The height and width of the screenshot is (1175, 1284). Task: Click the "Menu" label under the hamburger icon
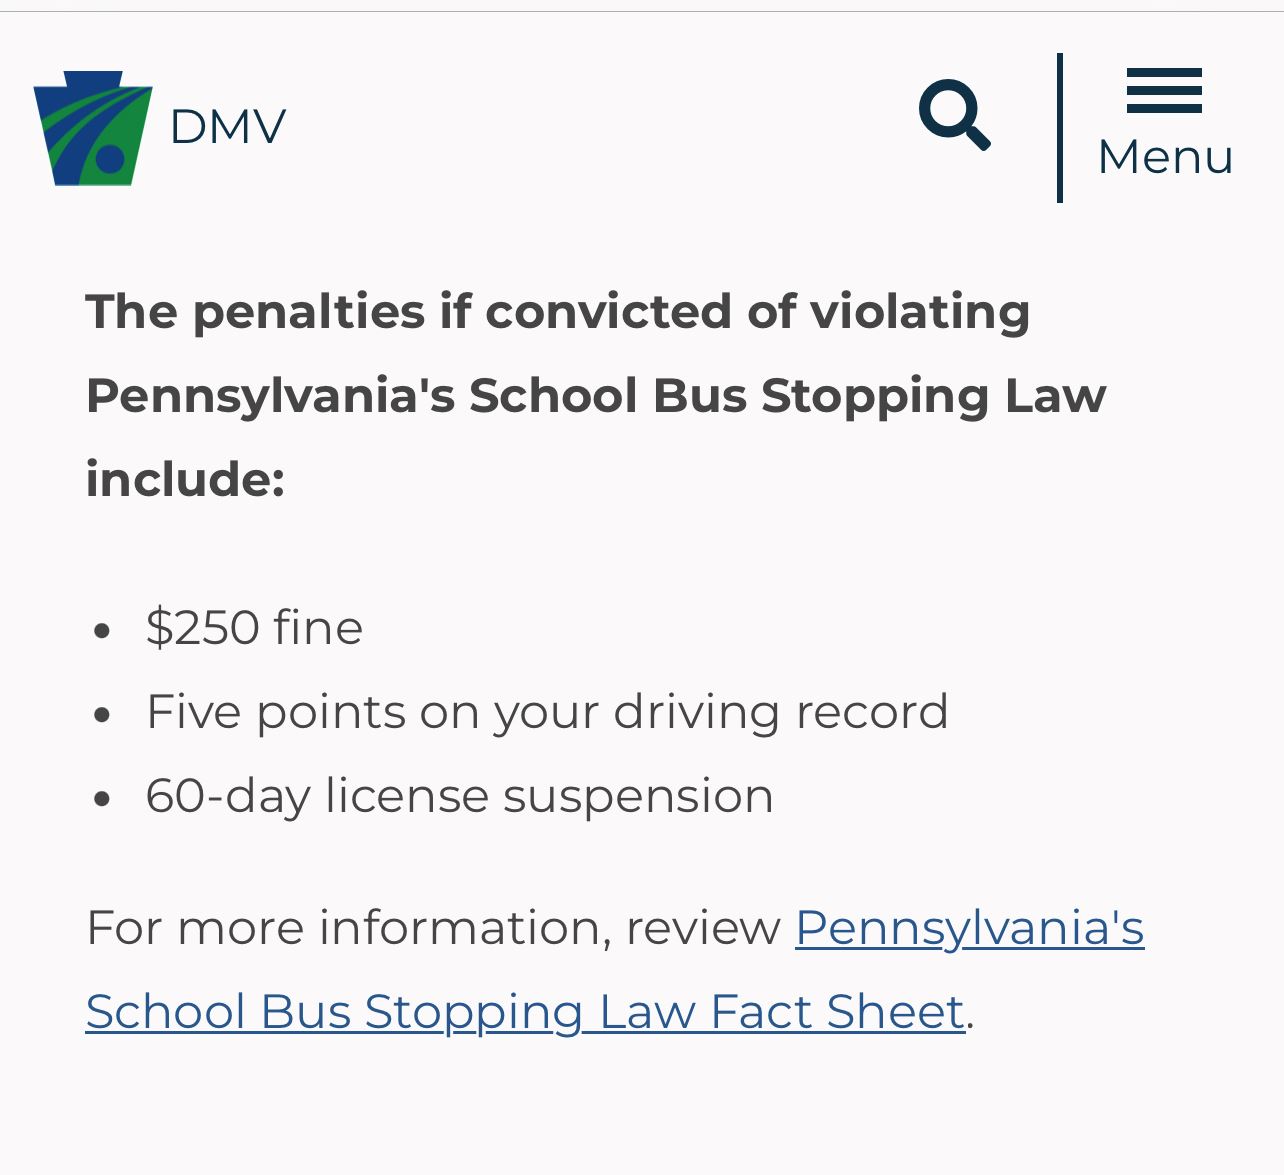pyautogui.click(x=1165, y=157)
